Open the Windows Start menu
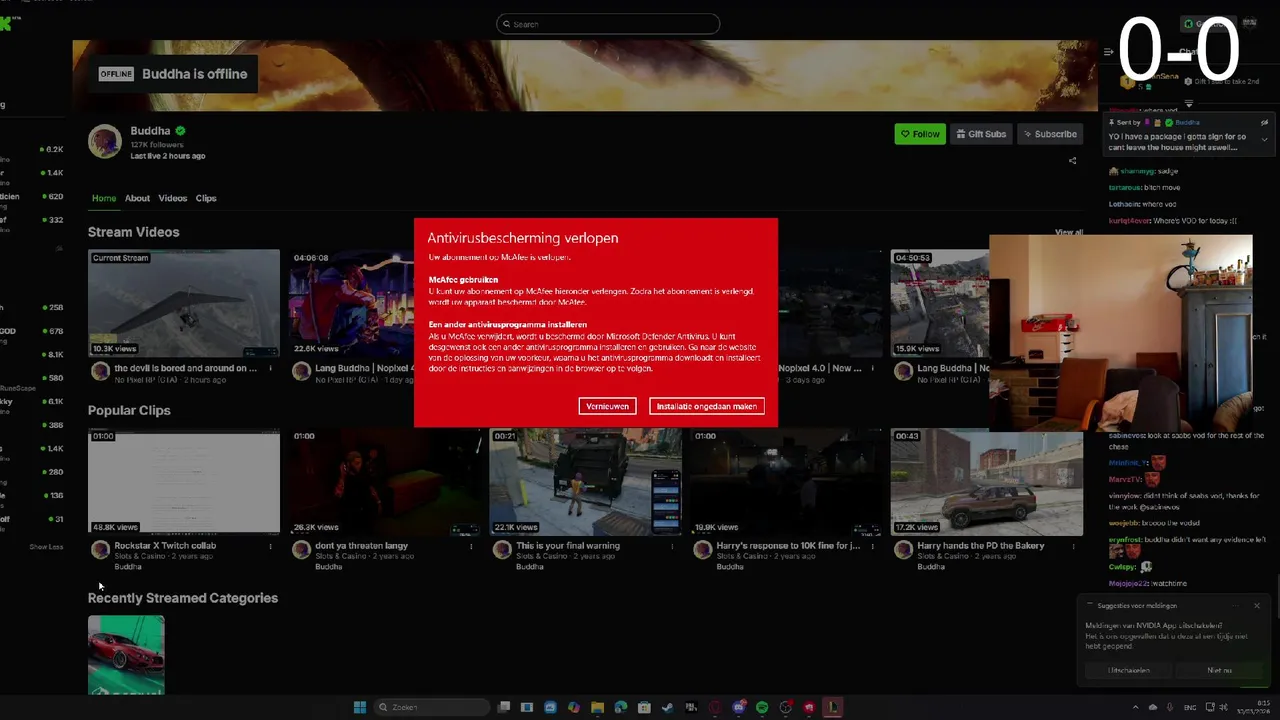The width and height of the screenshot is (1280, 720). (x=360, y=707)
